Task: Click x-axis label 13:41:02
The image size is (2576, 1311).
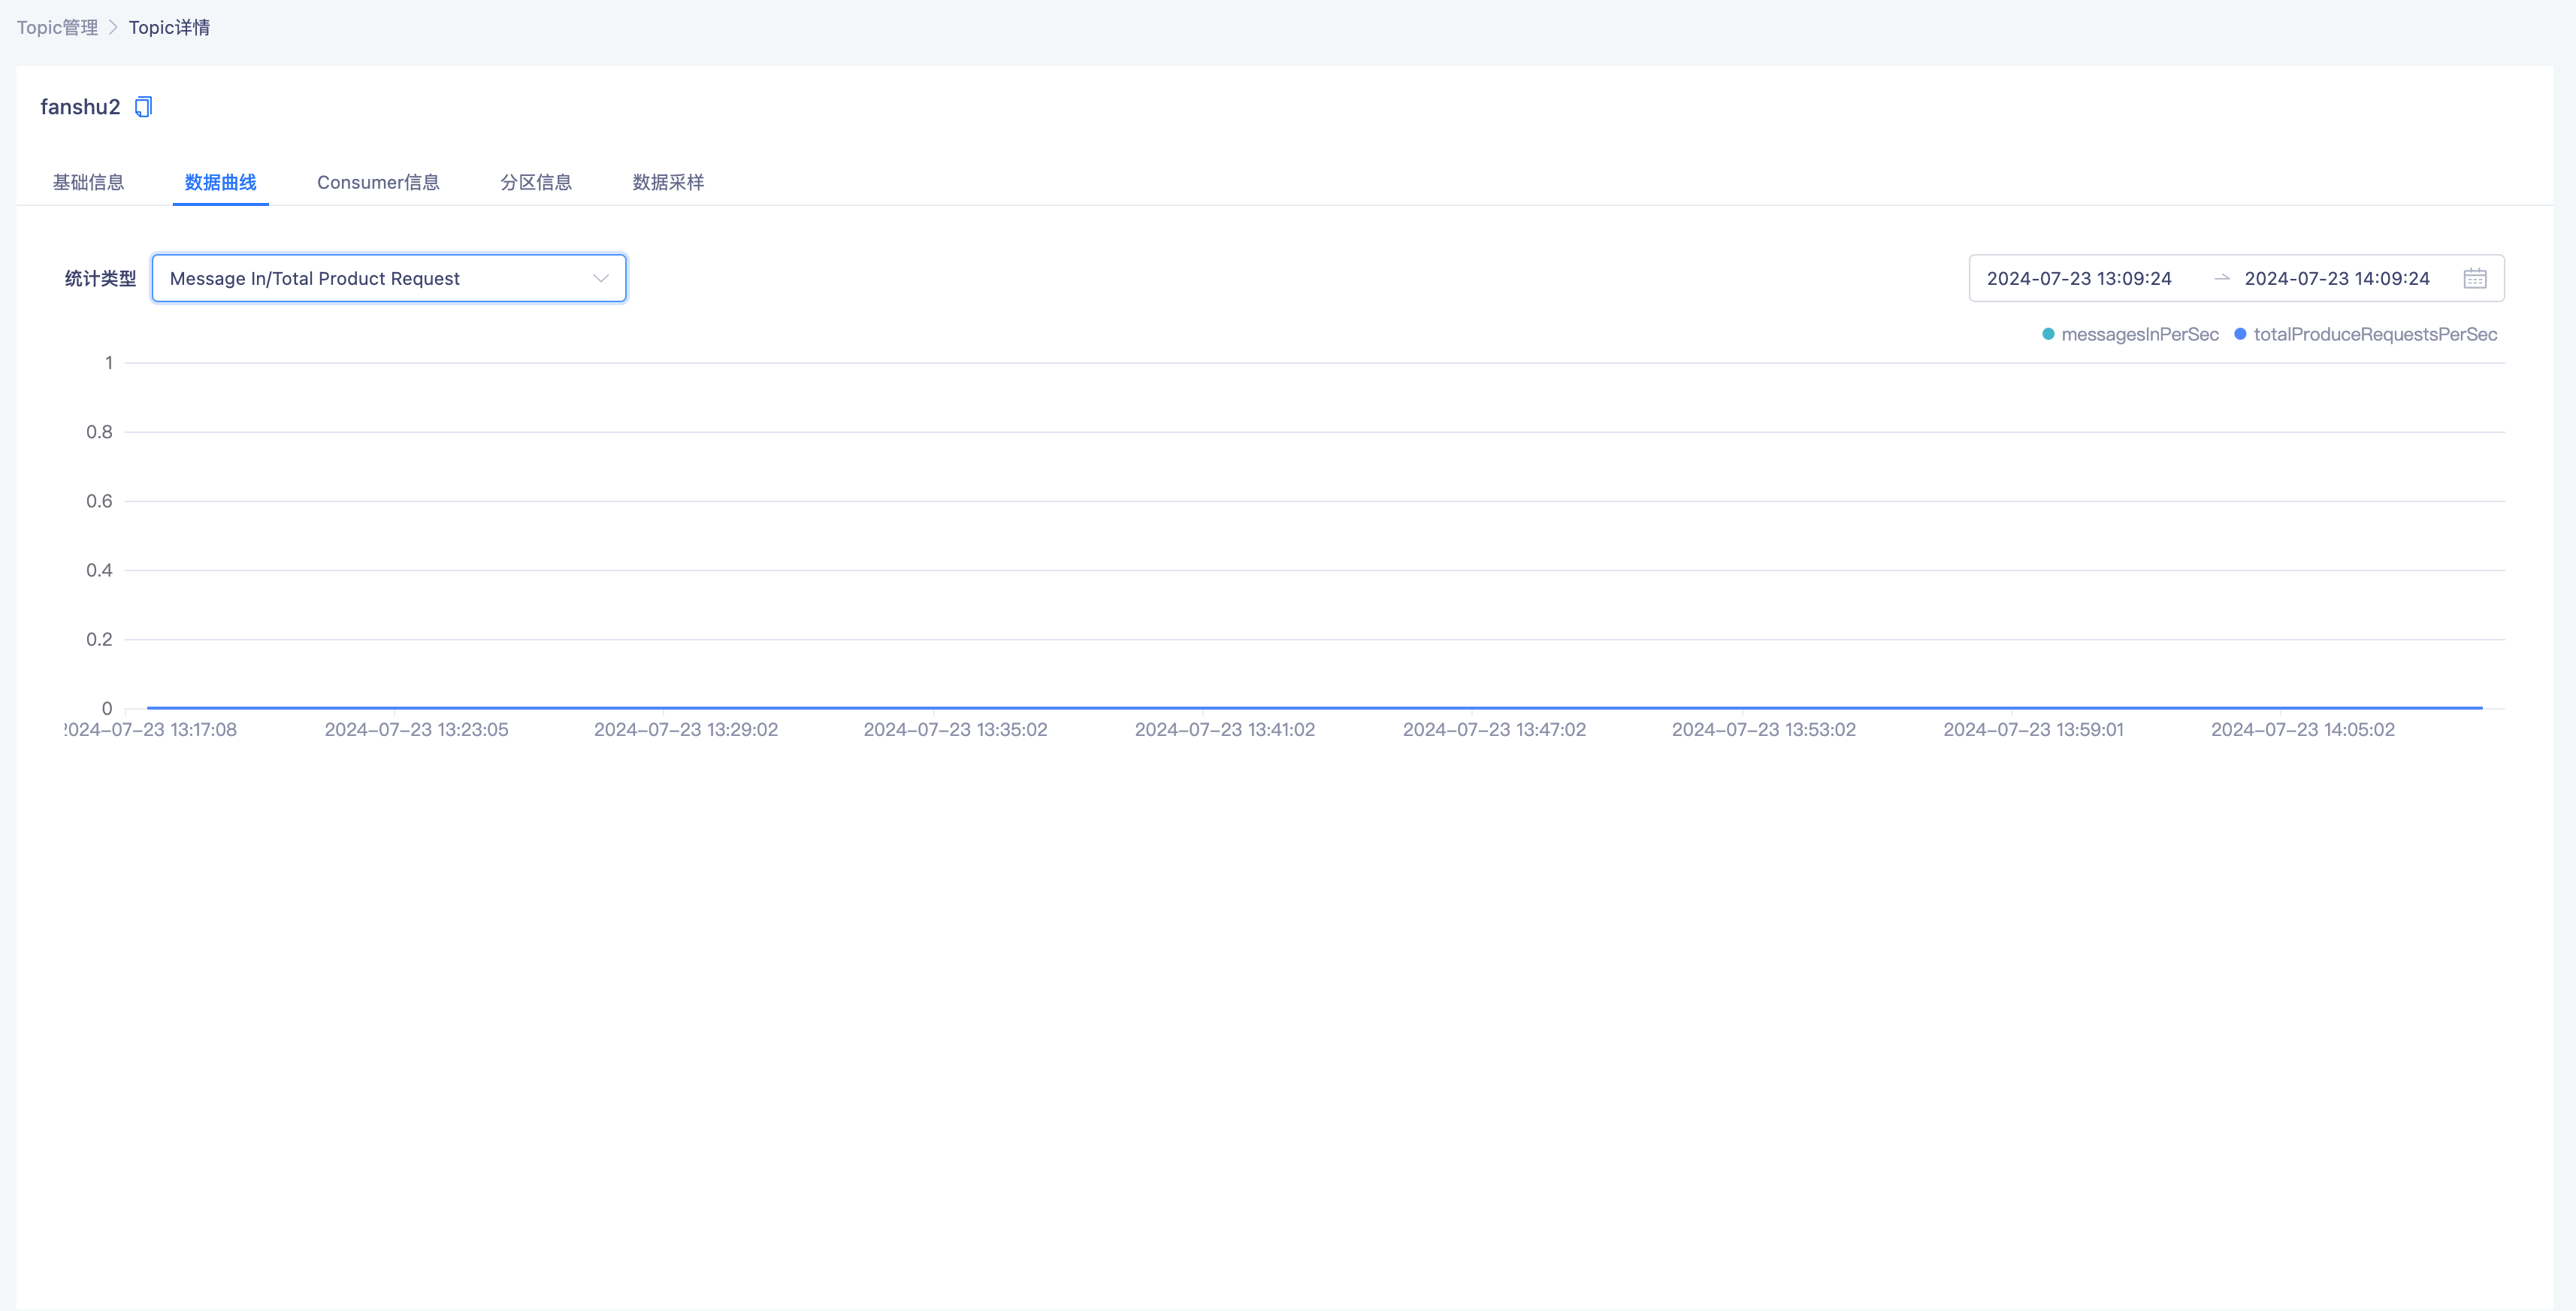Action: [1225, 730]
